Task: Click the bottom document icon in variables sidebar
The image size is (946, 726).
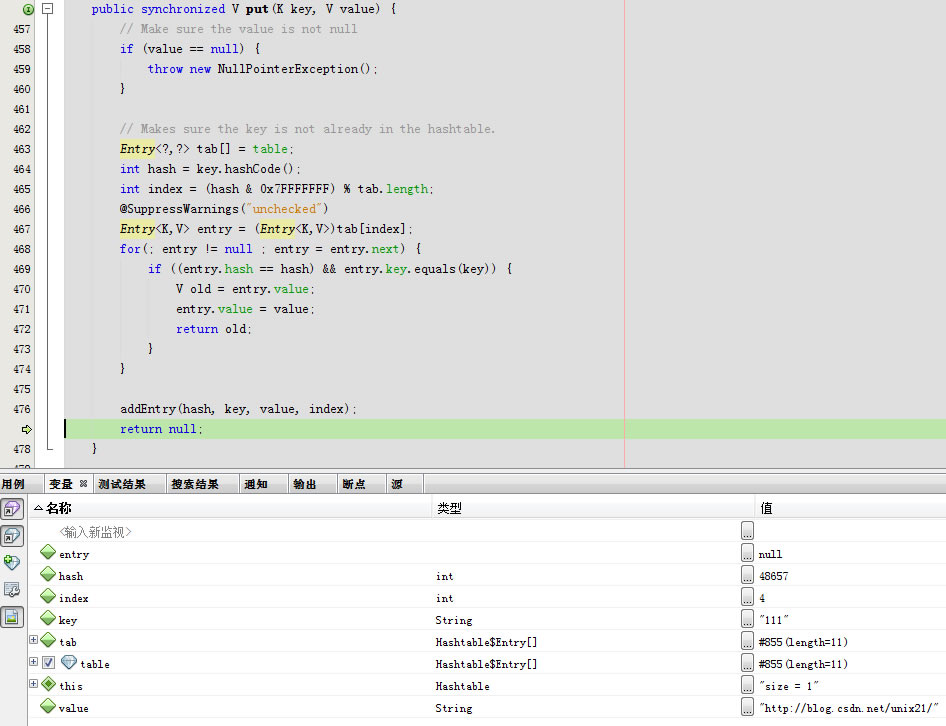Action: [x=12, y=617]
